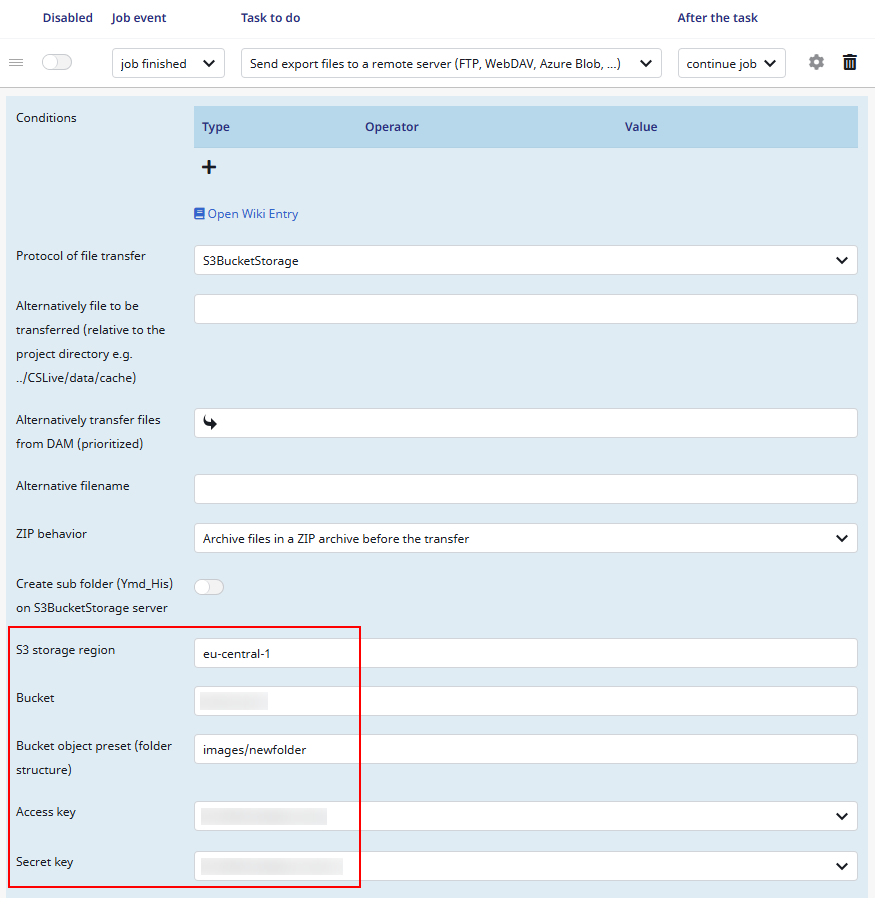Add a condition with the plus icon
The width and height of the screenshot is (875, 898).
click(x=209, y=167)
